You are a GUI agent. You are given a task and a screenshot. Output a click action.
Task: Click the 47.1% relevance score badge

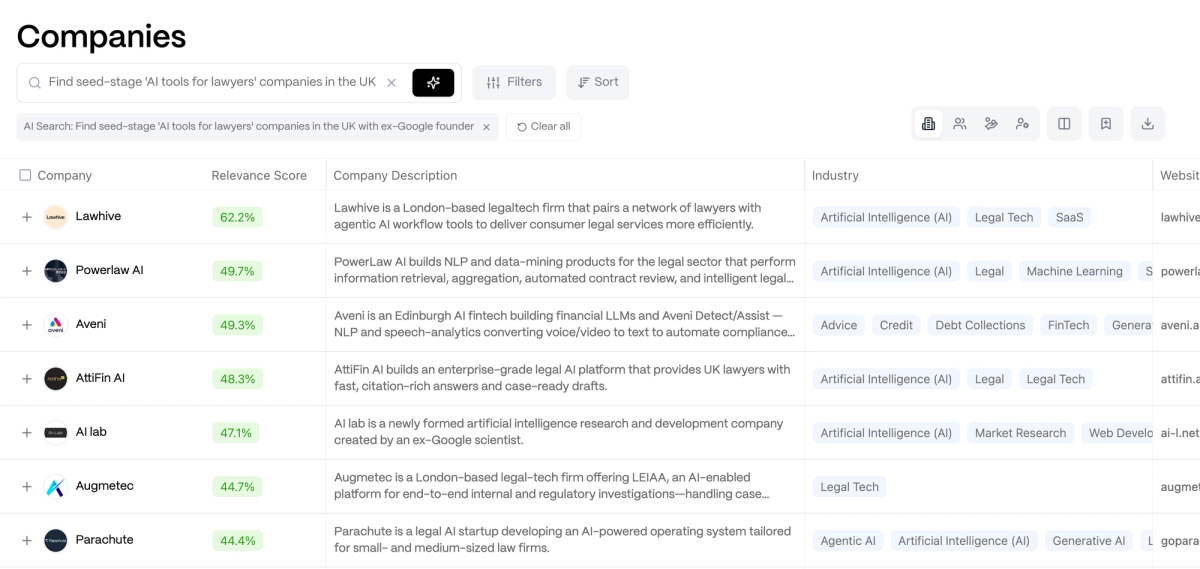[x=236, y=433]
